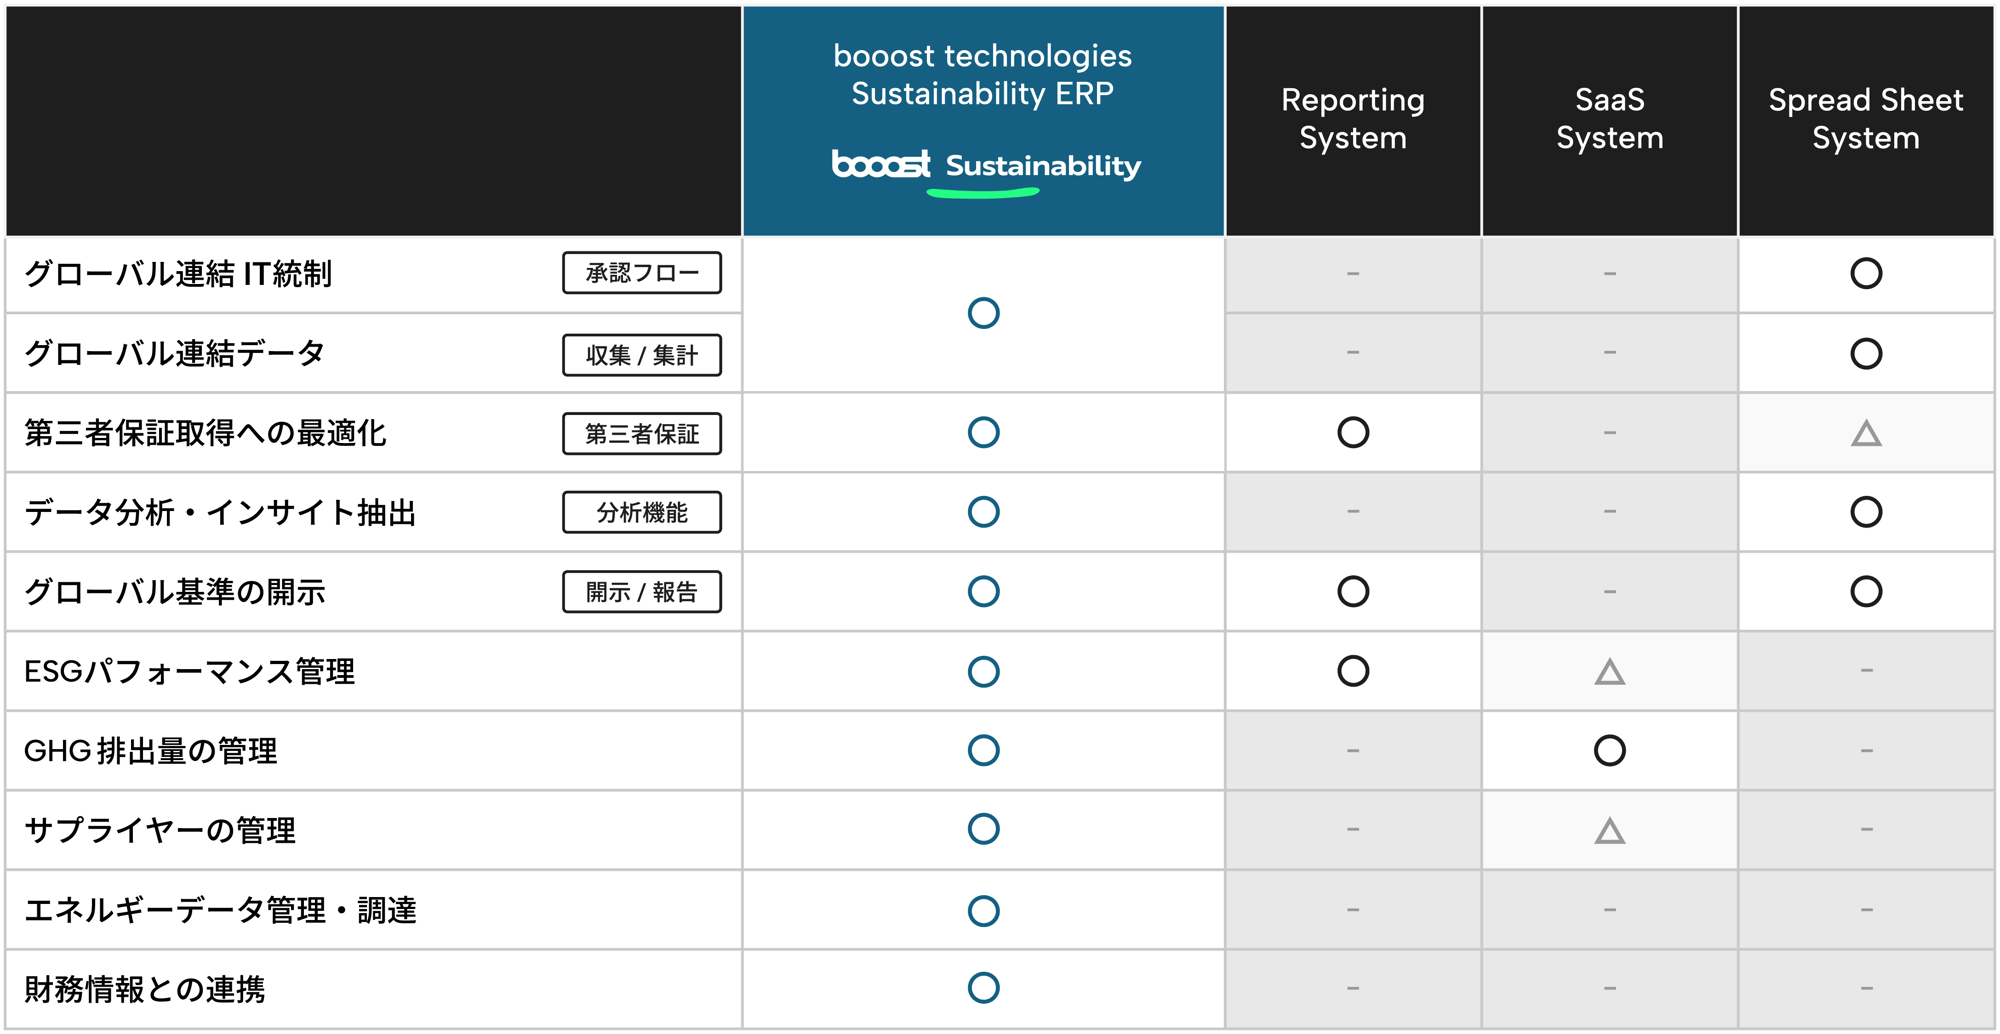Click the Spread Sheet System column header

[x=1866, y=119]
